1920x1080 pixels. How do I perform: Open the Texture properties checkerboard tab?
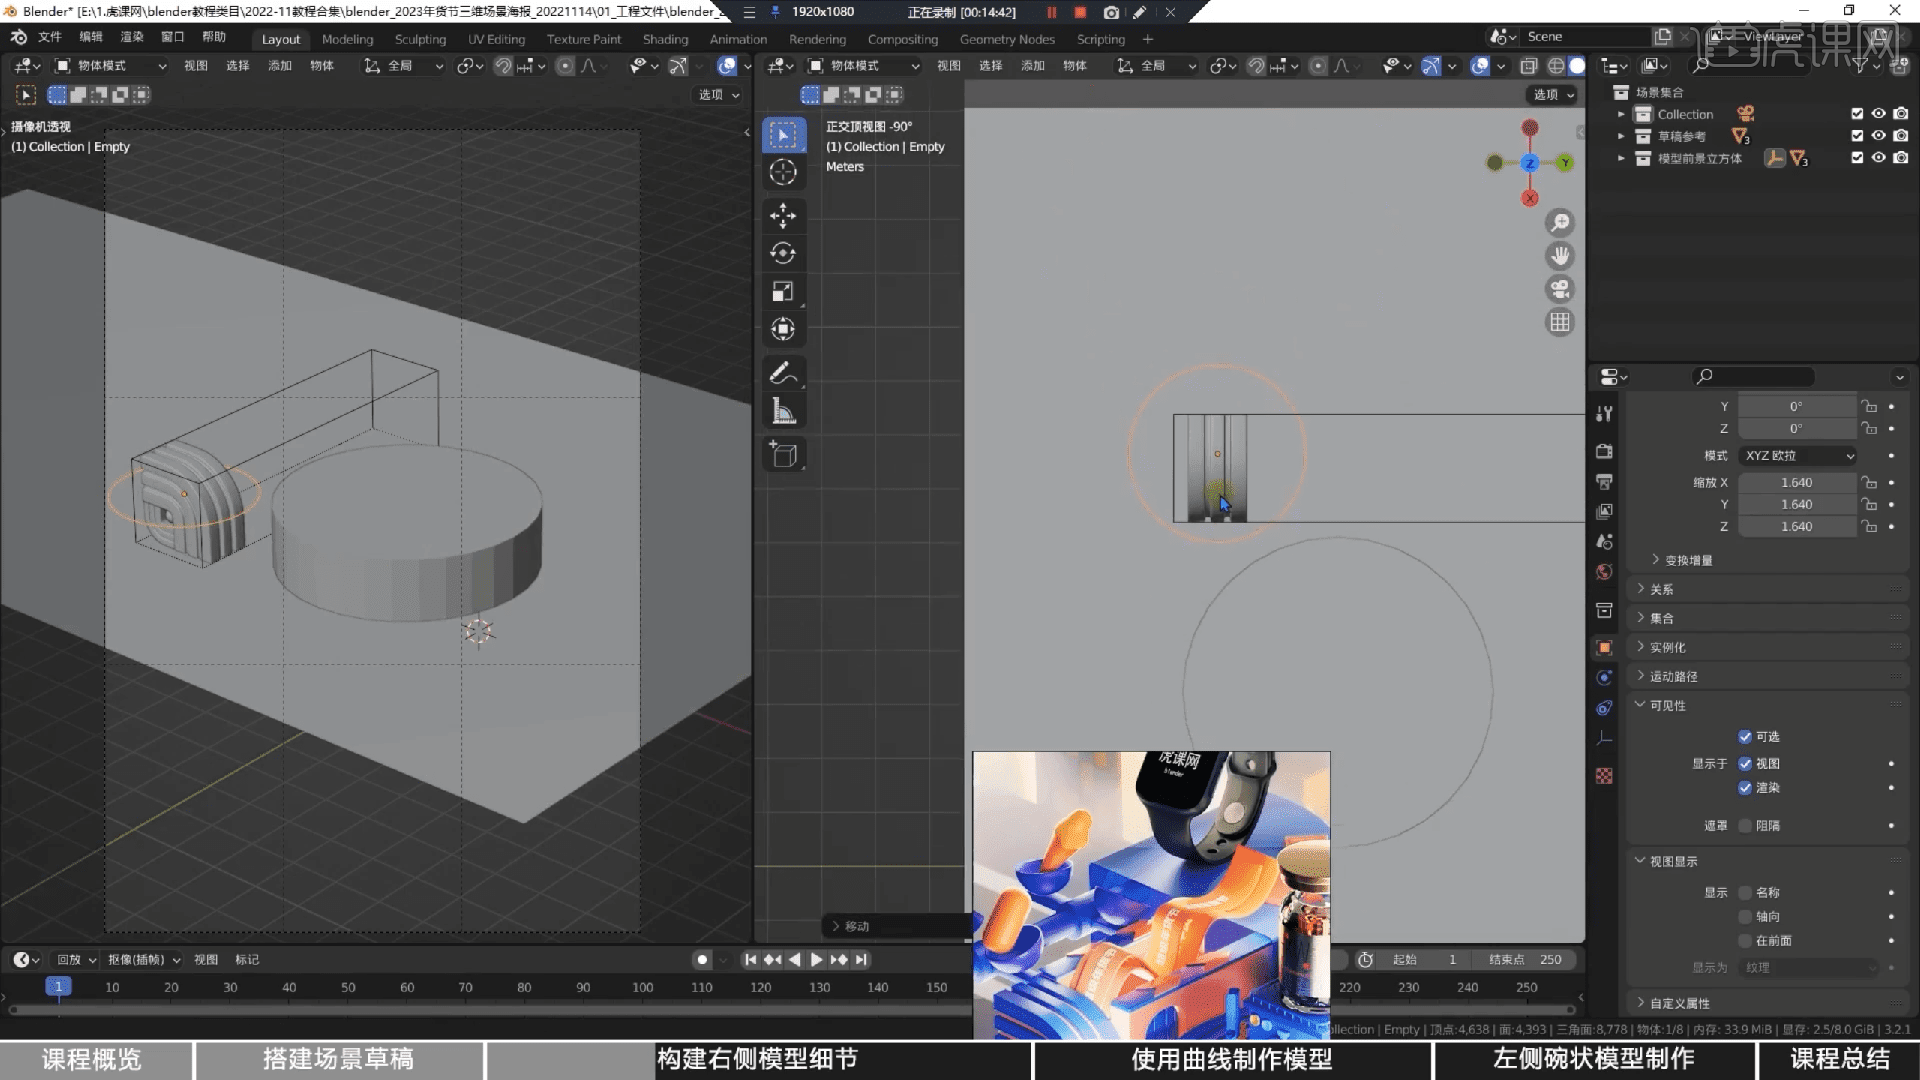1605,776
